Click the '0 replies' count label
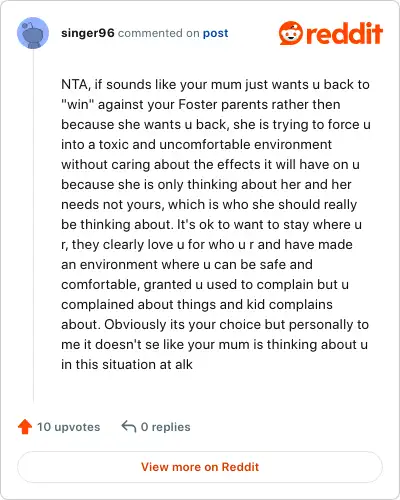The height and width of the screenshot is (500, 400). click(x=166, y=427)
